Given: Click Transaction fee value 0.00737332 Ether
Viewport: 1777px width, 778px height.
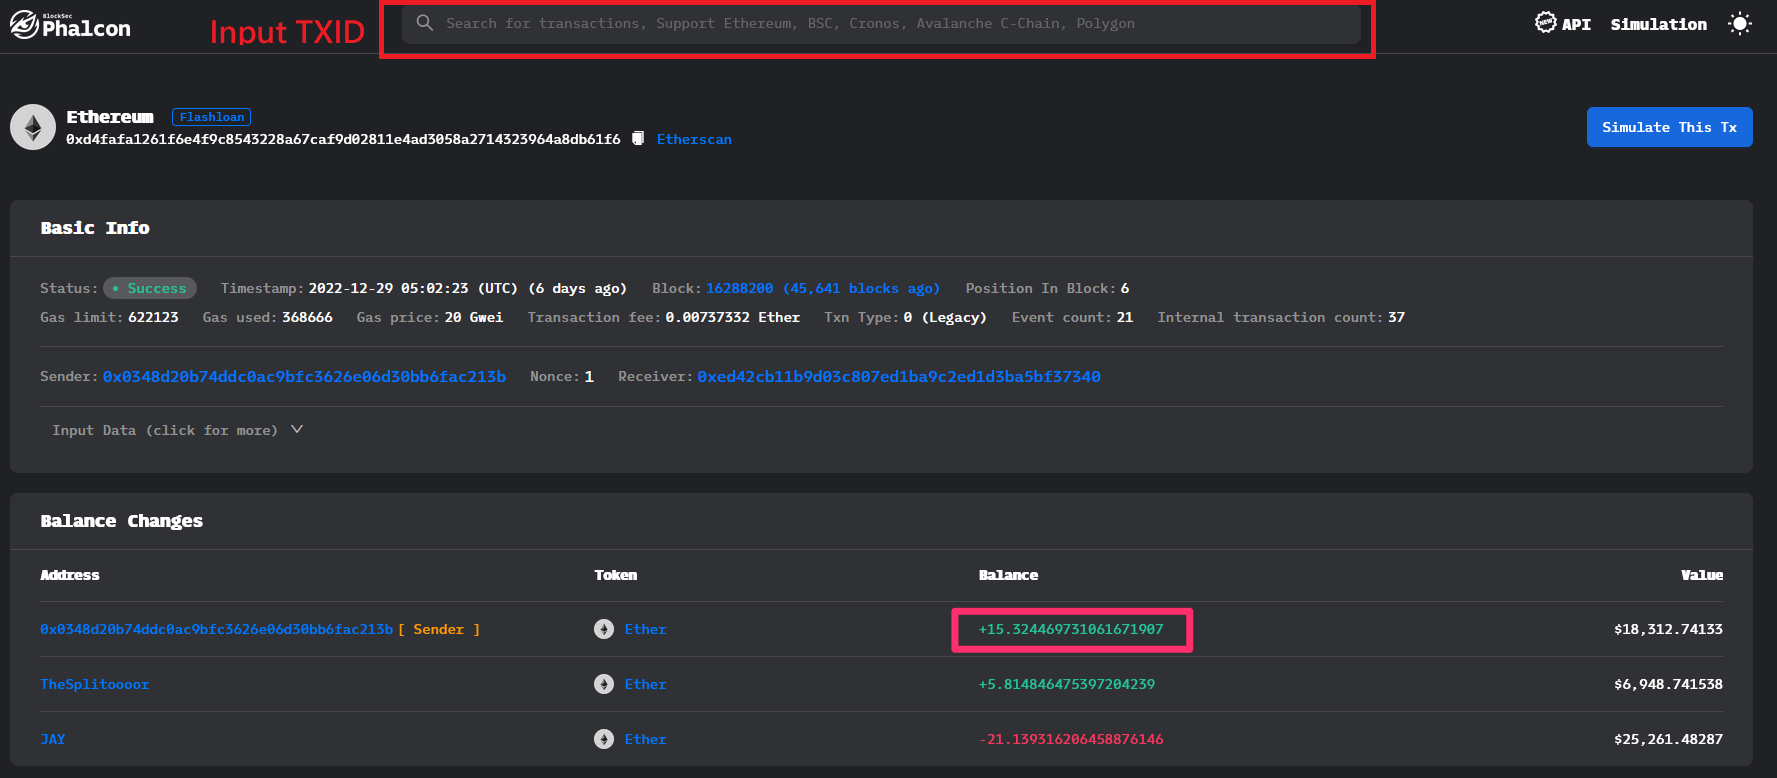Looking at the screenshot, I should (733, 317).
